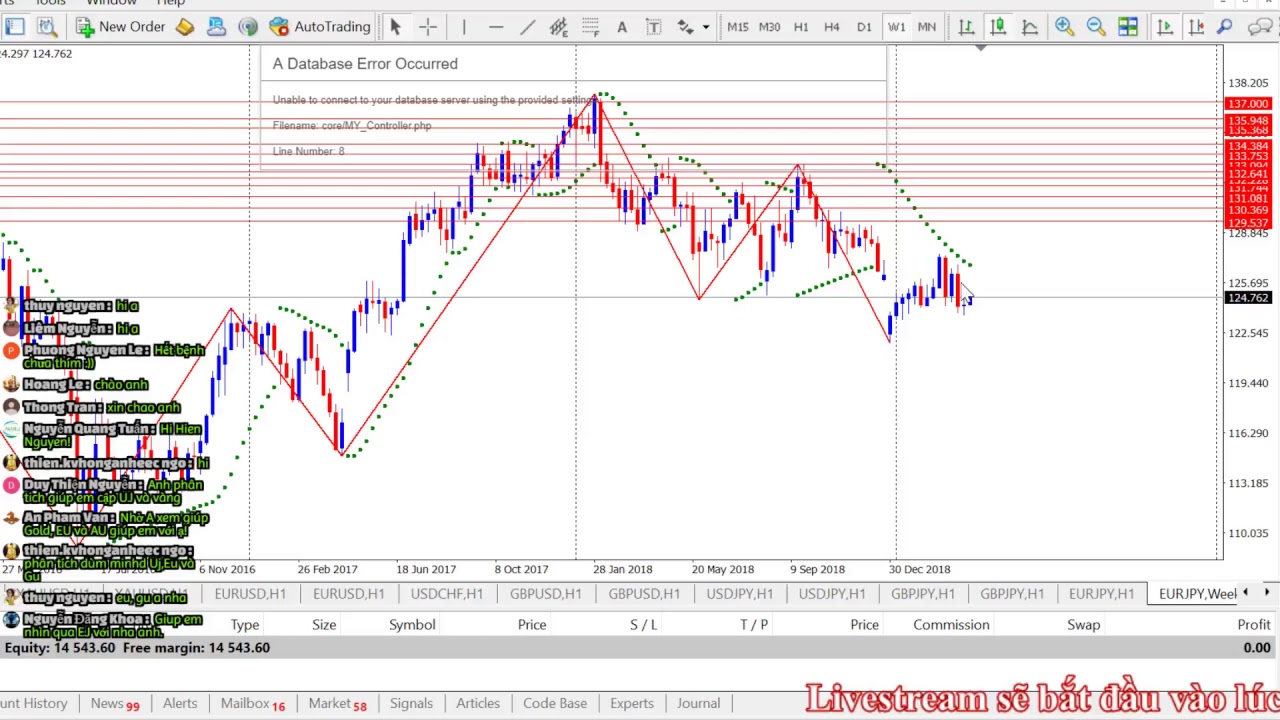This screenshot has height=720, width=1280.
Task: Select the vertical line drawing tool
Action: coord(464,27)
